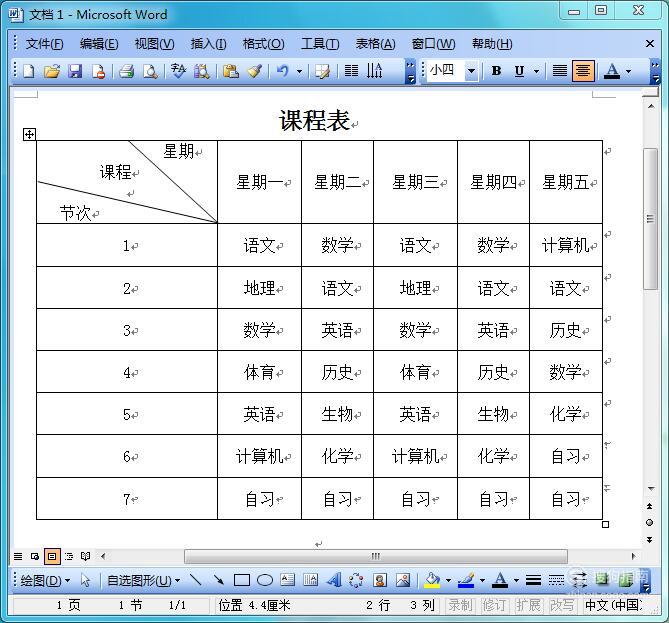Open 编辑(E) menu
This screenshot has height=623, width=669.
point(99,44)
